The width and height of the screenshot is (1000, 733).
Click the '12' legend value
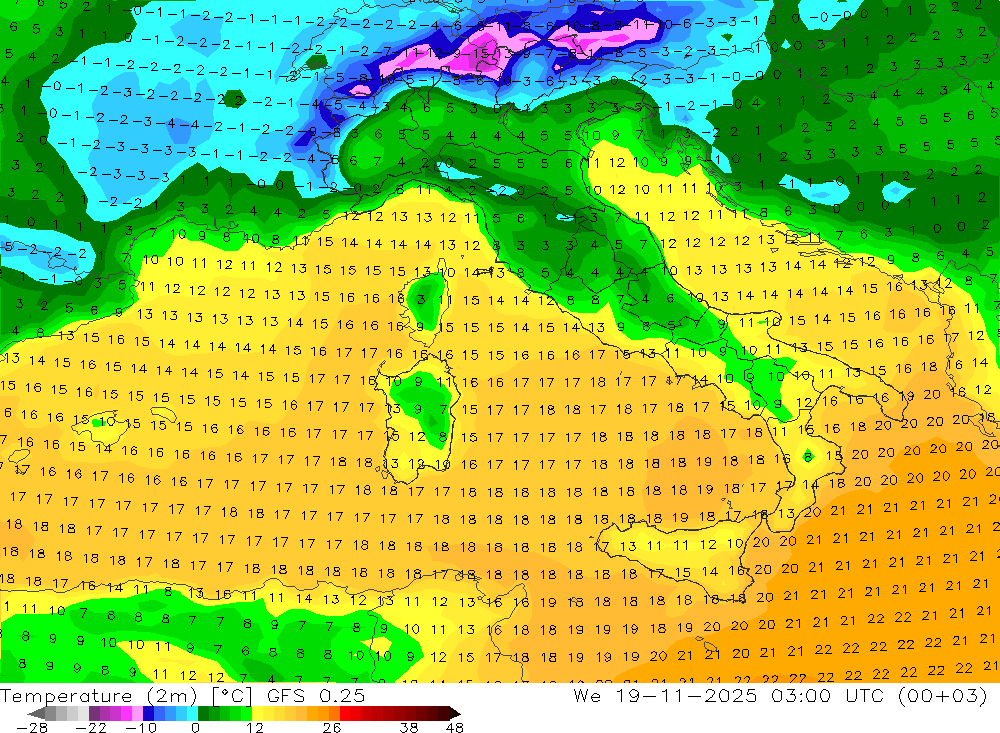255,727
